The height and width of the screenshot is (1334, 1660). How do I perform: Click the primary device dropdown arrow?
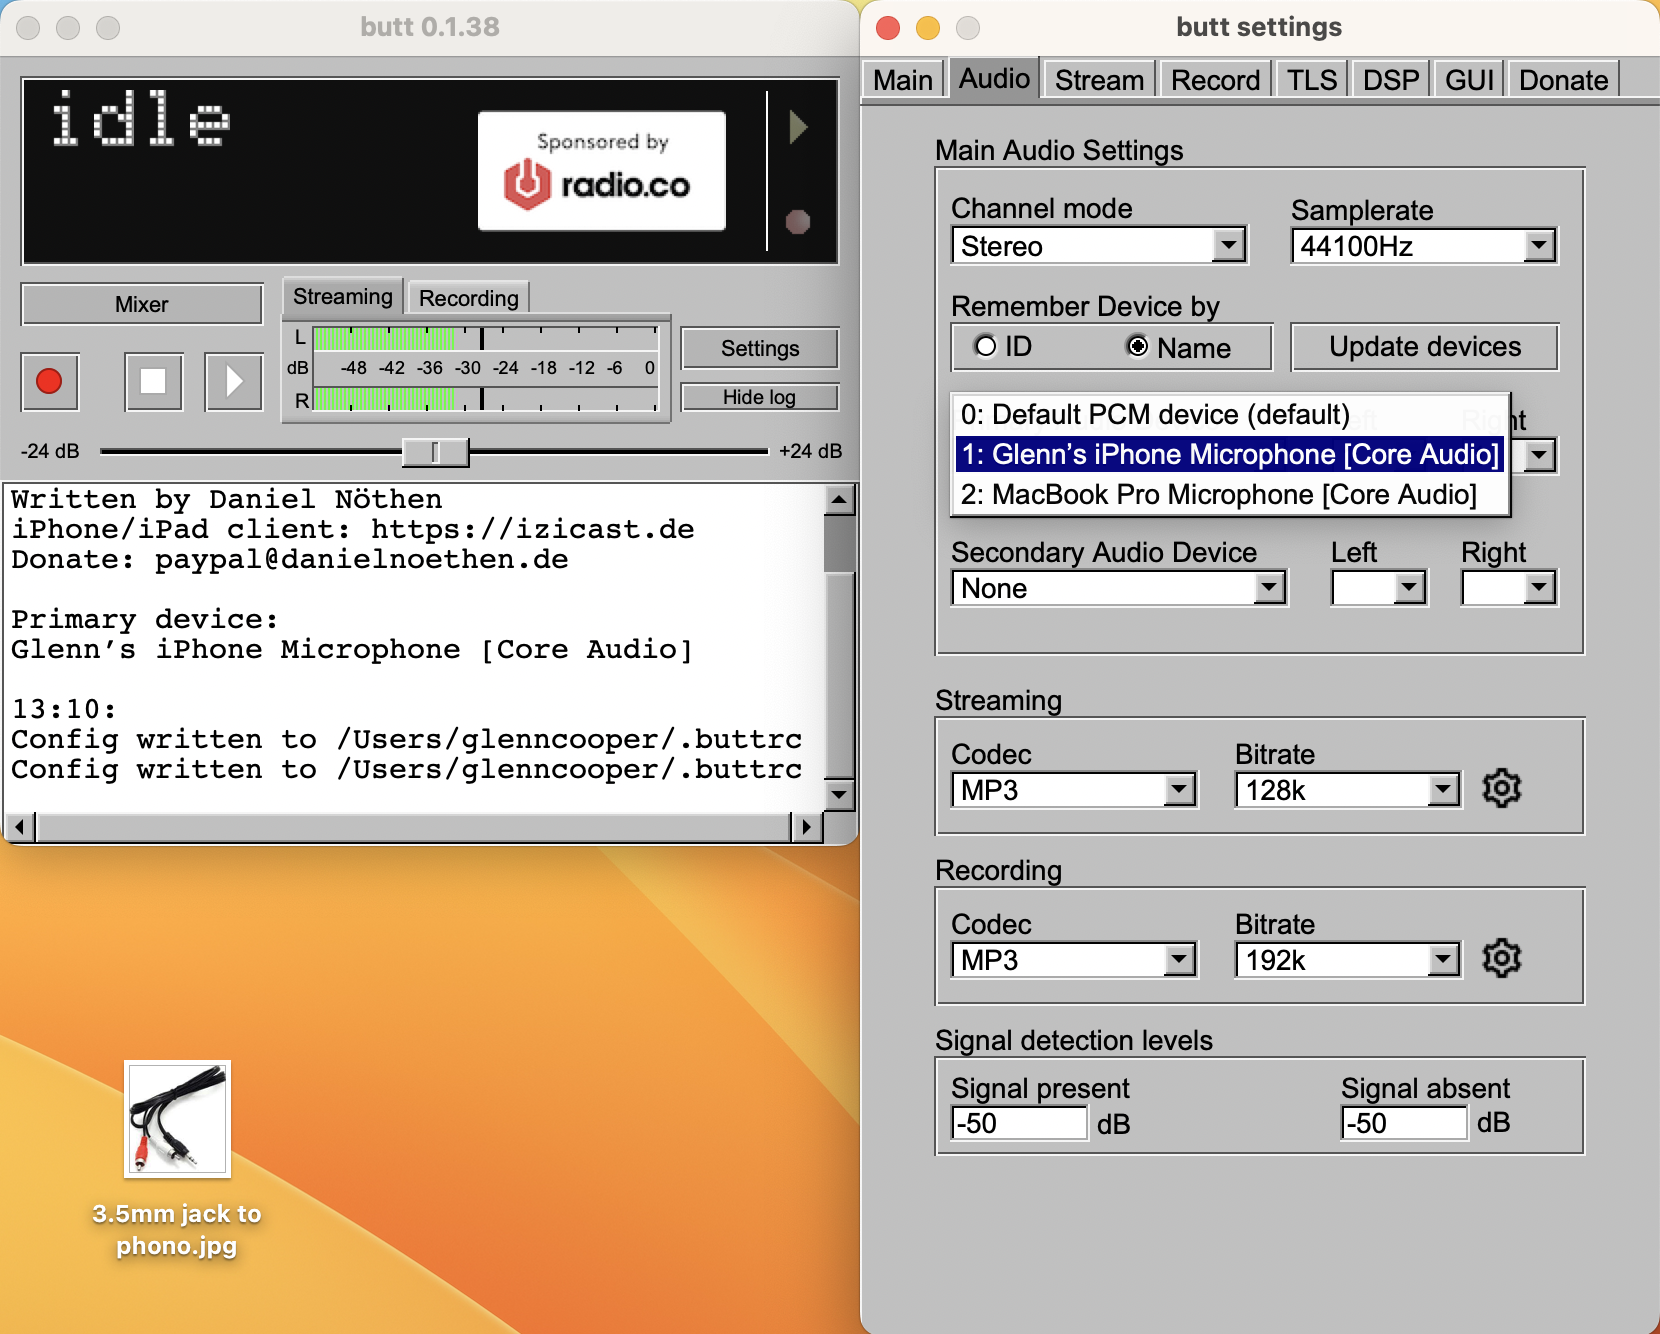click(1540, 455)
